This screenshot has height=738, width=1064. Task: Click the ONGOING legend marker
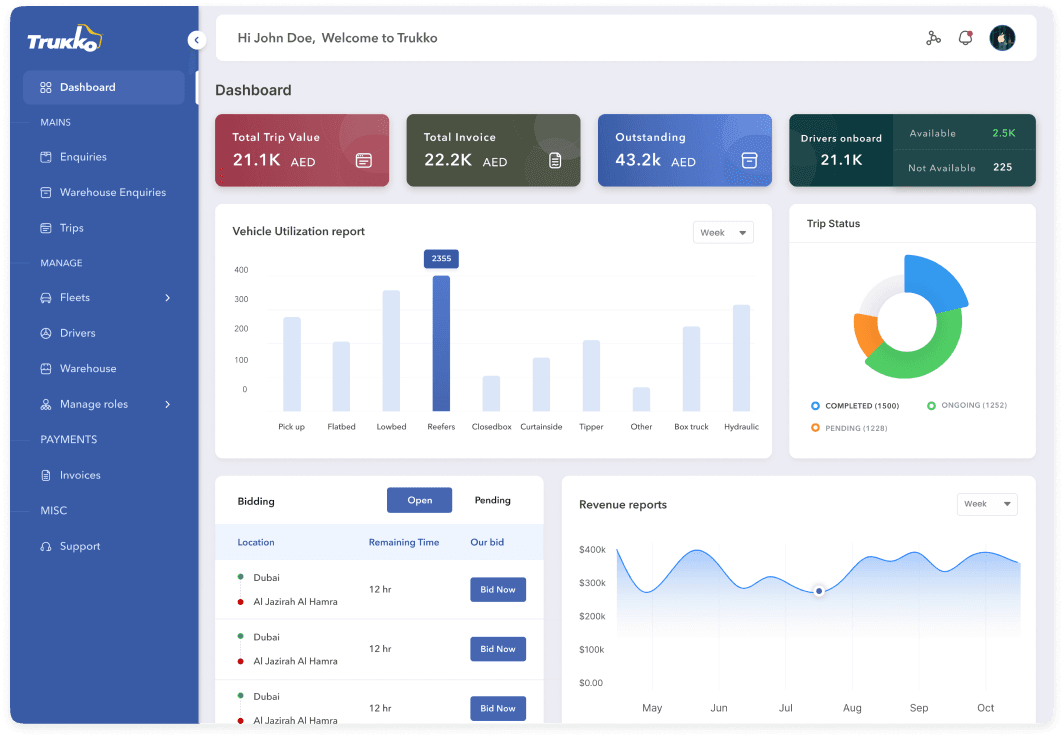[x=931, y=406]
